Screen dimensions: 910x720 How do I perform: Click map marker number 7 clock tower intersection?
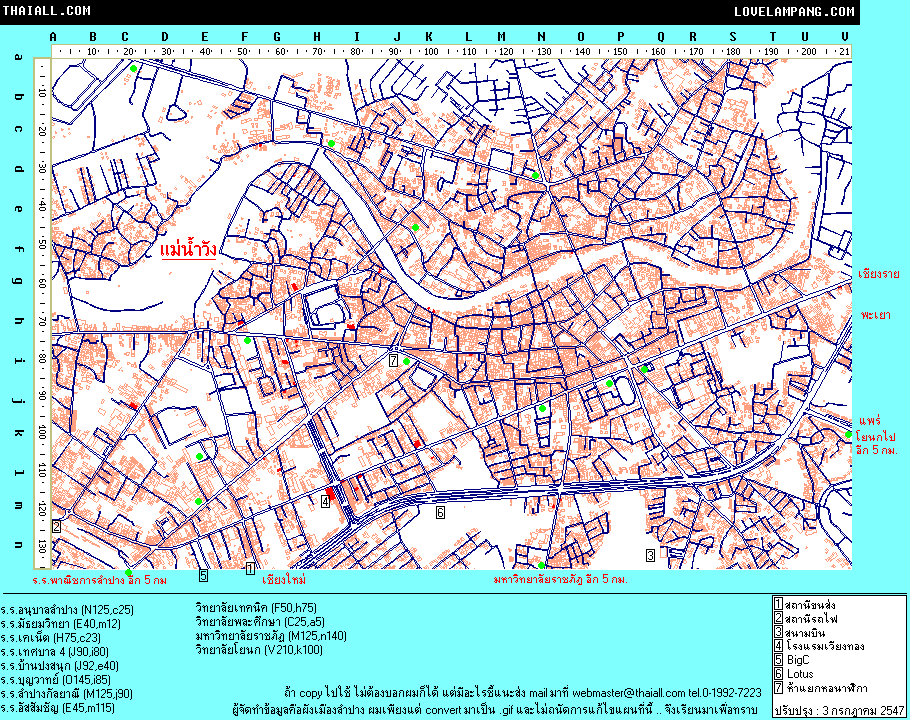(394, 360)
